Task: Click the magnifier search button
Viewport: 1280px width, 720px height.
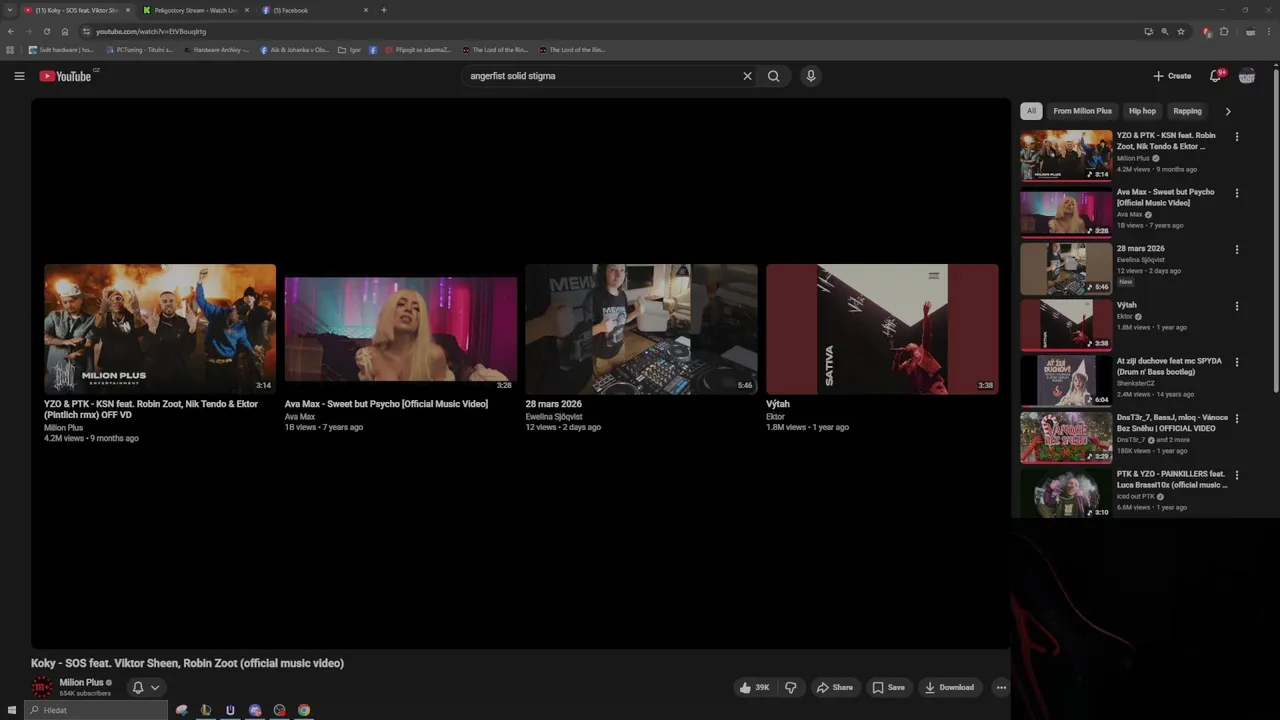Action: click(774, 76)
